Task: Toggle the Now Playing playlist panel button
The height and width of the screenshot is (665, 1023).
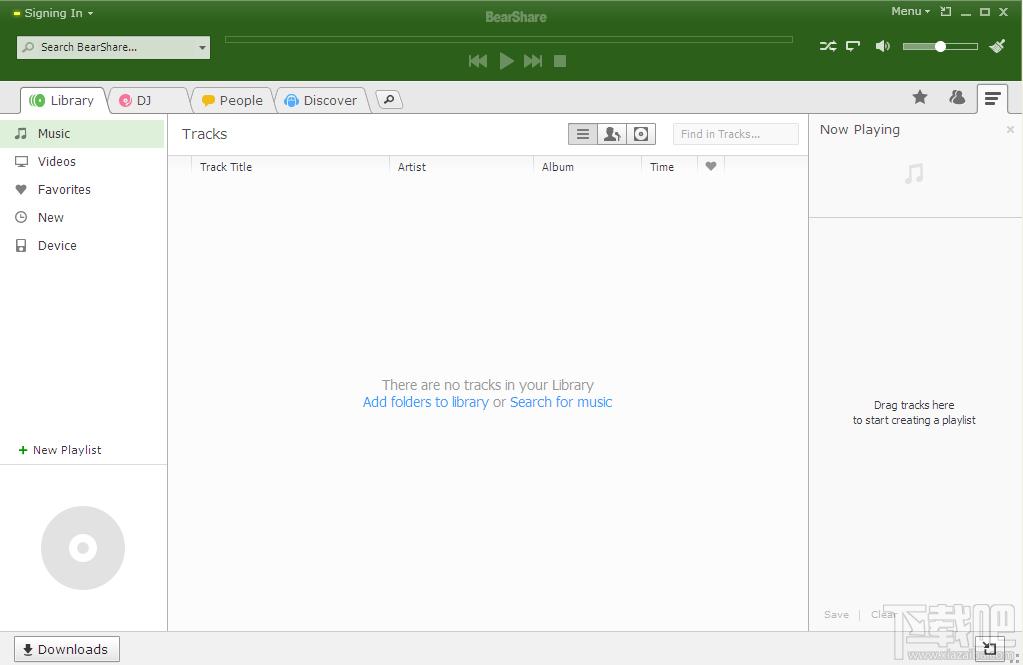Action: 992,99
